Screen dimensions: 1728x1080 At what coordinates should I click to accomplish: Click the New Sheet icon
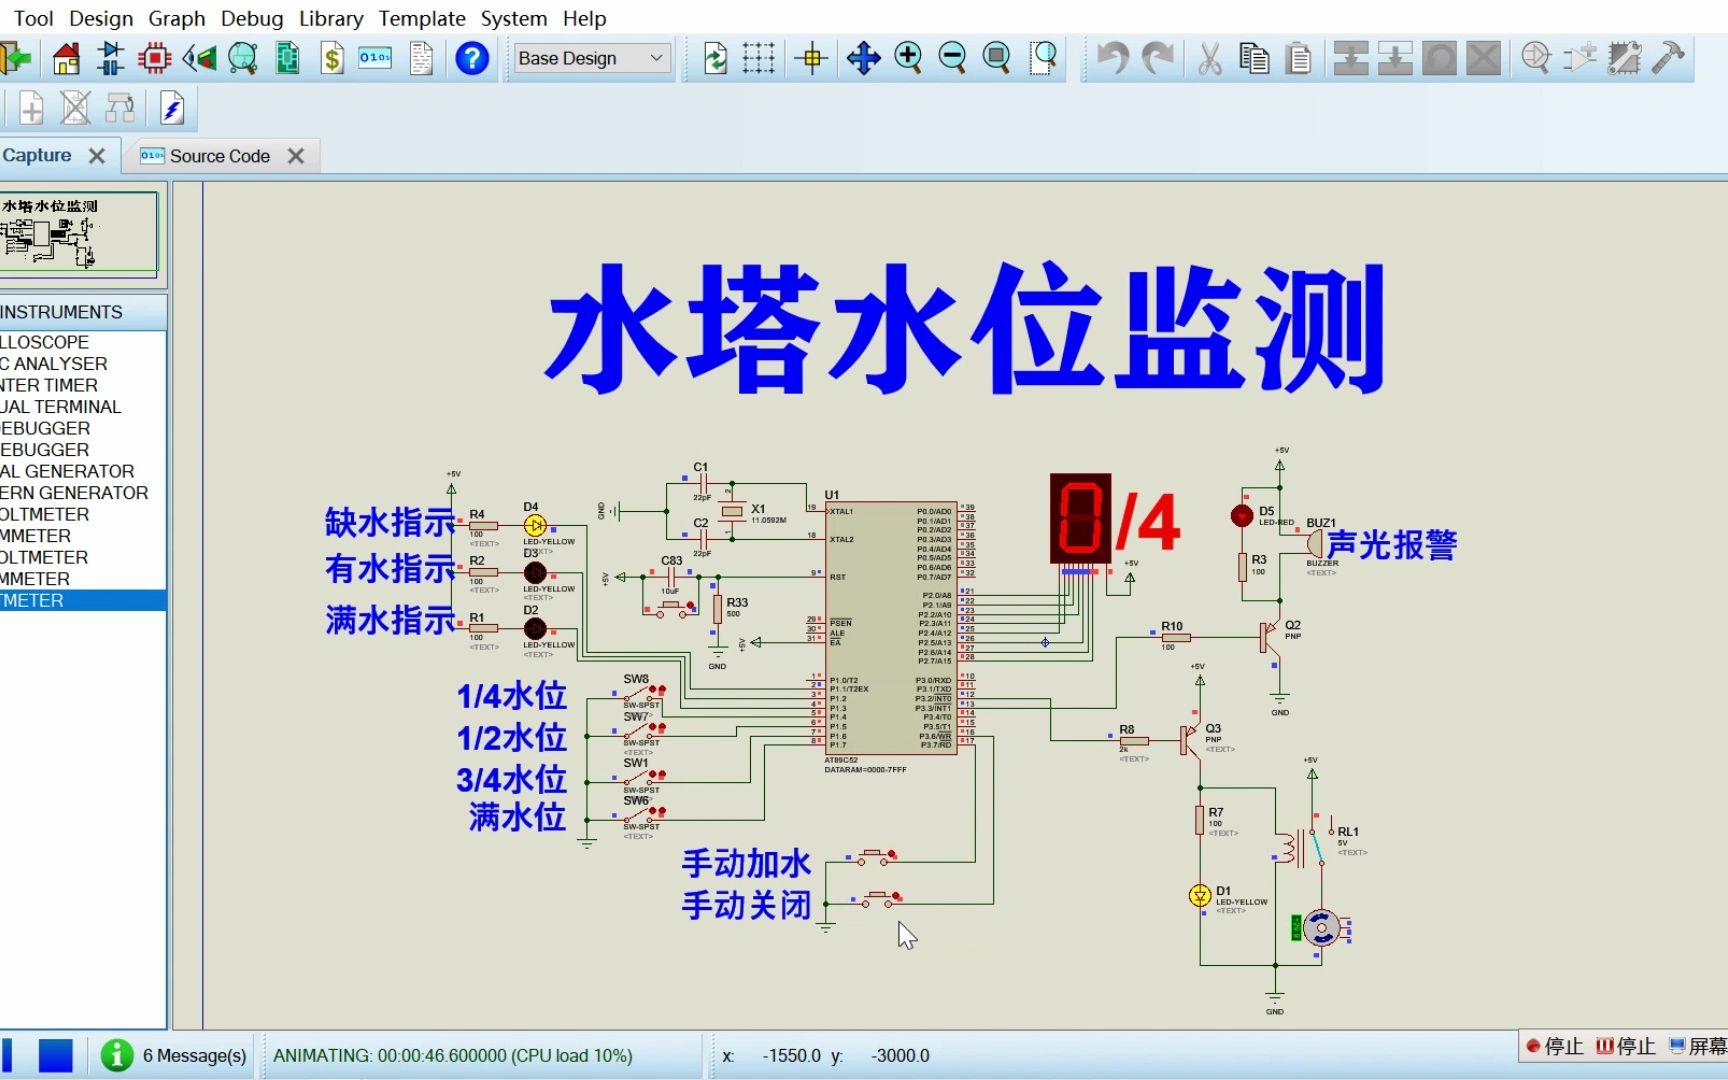(x=31, y=108)
